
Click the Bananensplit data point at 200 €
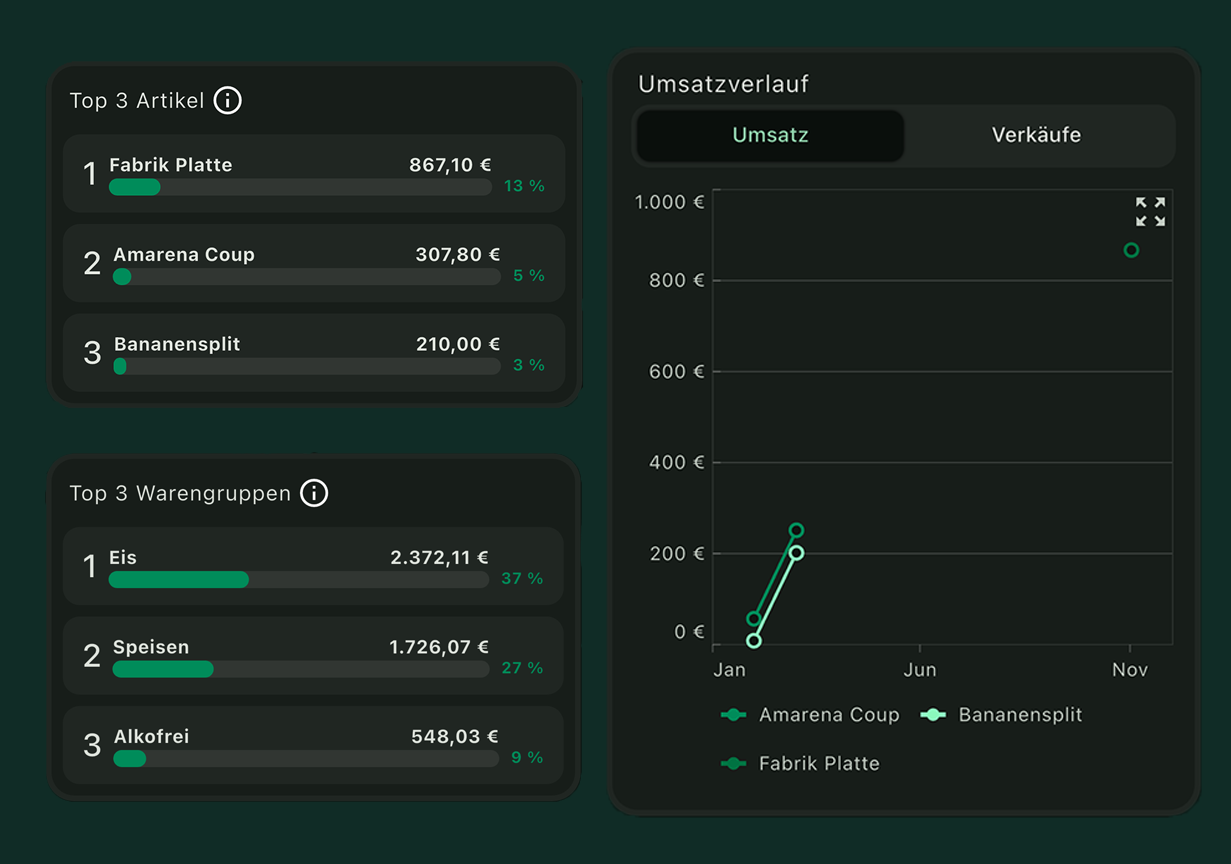(x=796, y=553)
